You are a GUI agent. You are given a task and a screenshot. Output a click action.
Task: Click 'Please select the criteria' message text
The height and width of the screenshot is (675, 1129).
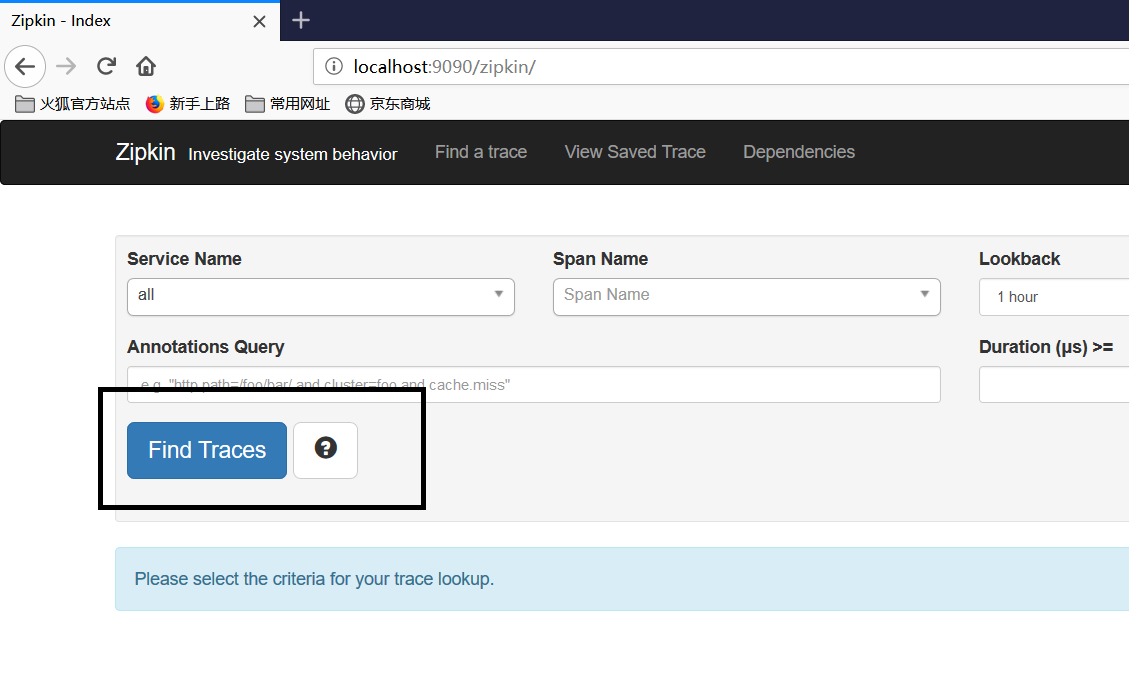315,579
